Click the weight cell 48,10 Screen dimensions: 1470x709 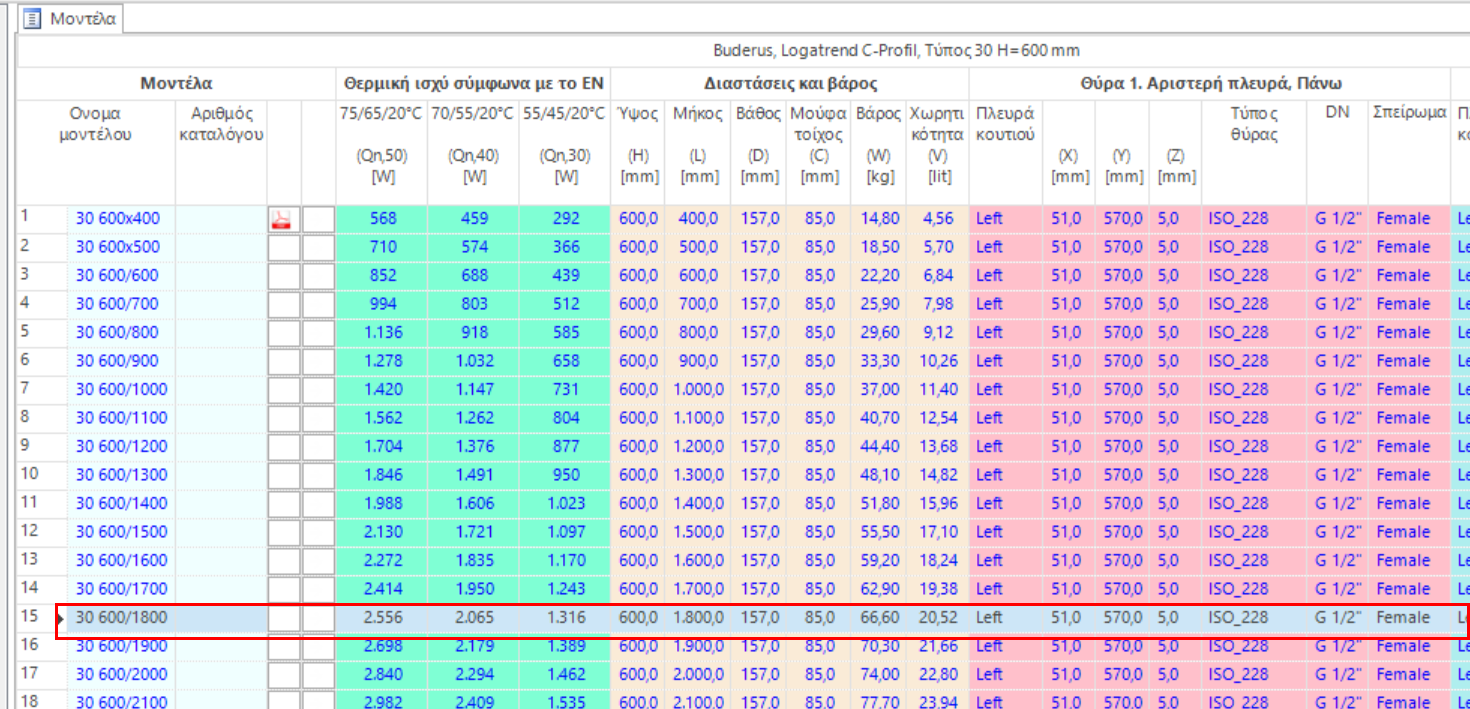pyautogui.click(x=879, y=475)
